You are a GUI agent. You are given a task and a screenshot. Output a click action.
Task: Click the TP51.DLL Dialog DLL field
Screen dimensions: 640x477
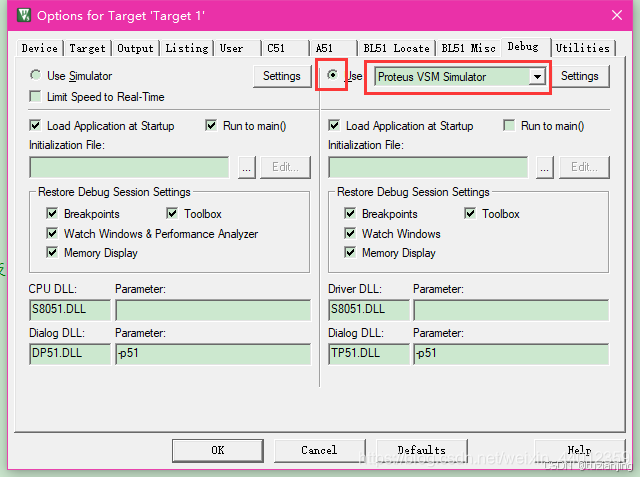click(369, 354)
